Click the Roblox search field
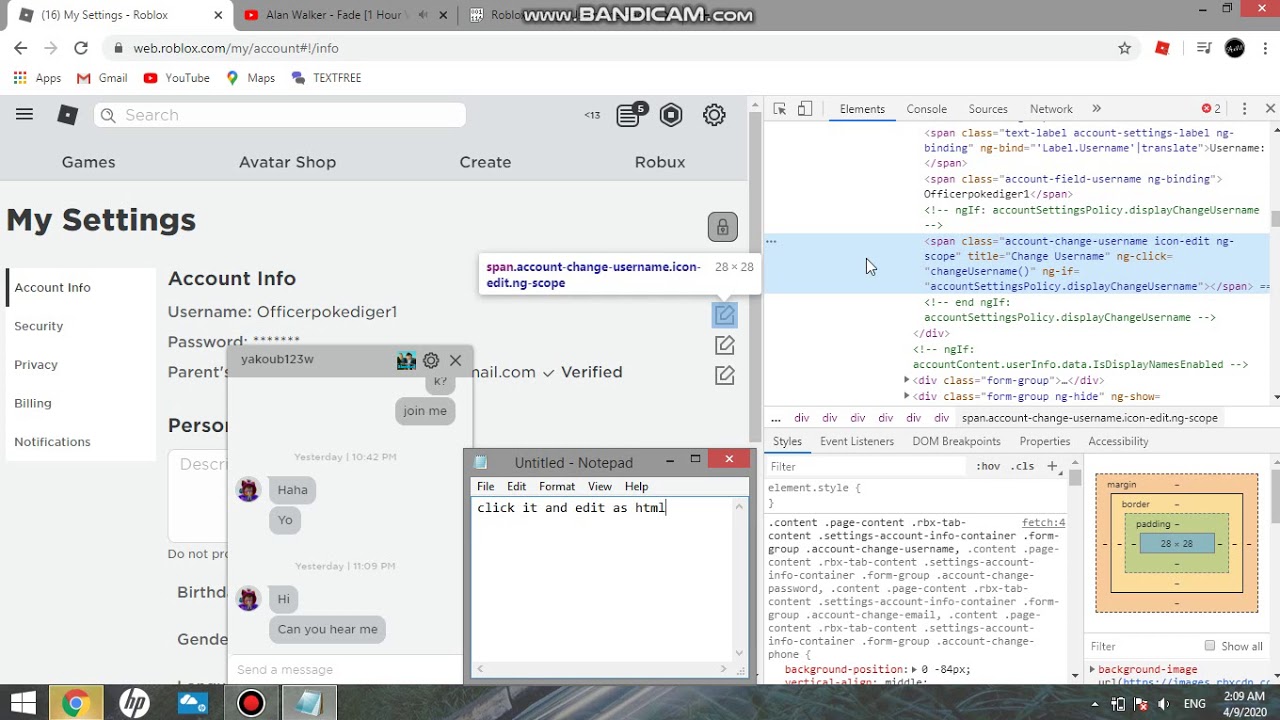Image resolution: width=1280 pixels, height=720 pixels. (280, 115)
